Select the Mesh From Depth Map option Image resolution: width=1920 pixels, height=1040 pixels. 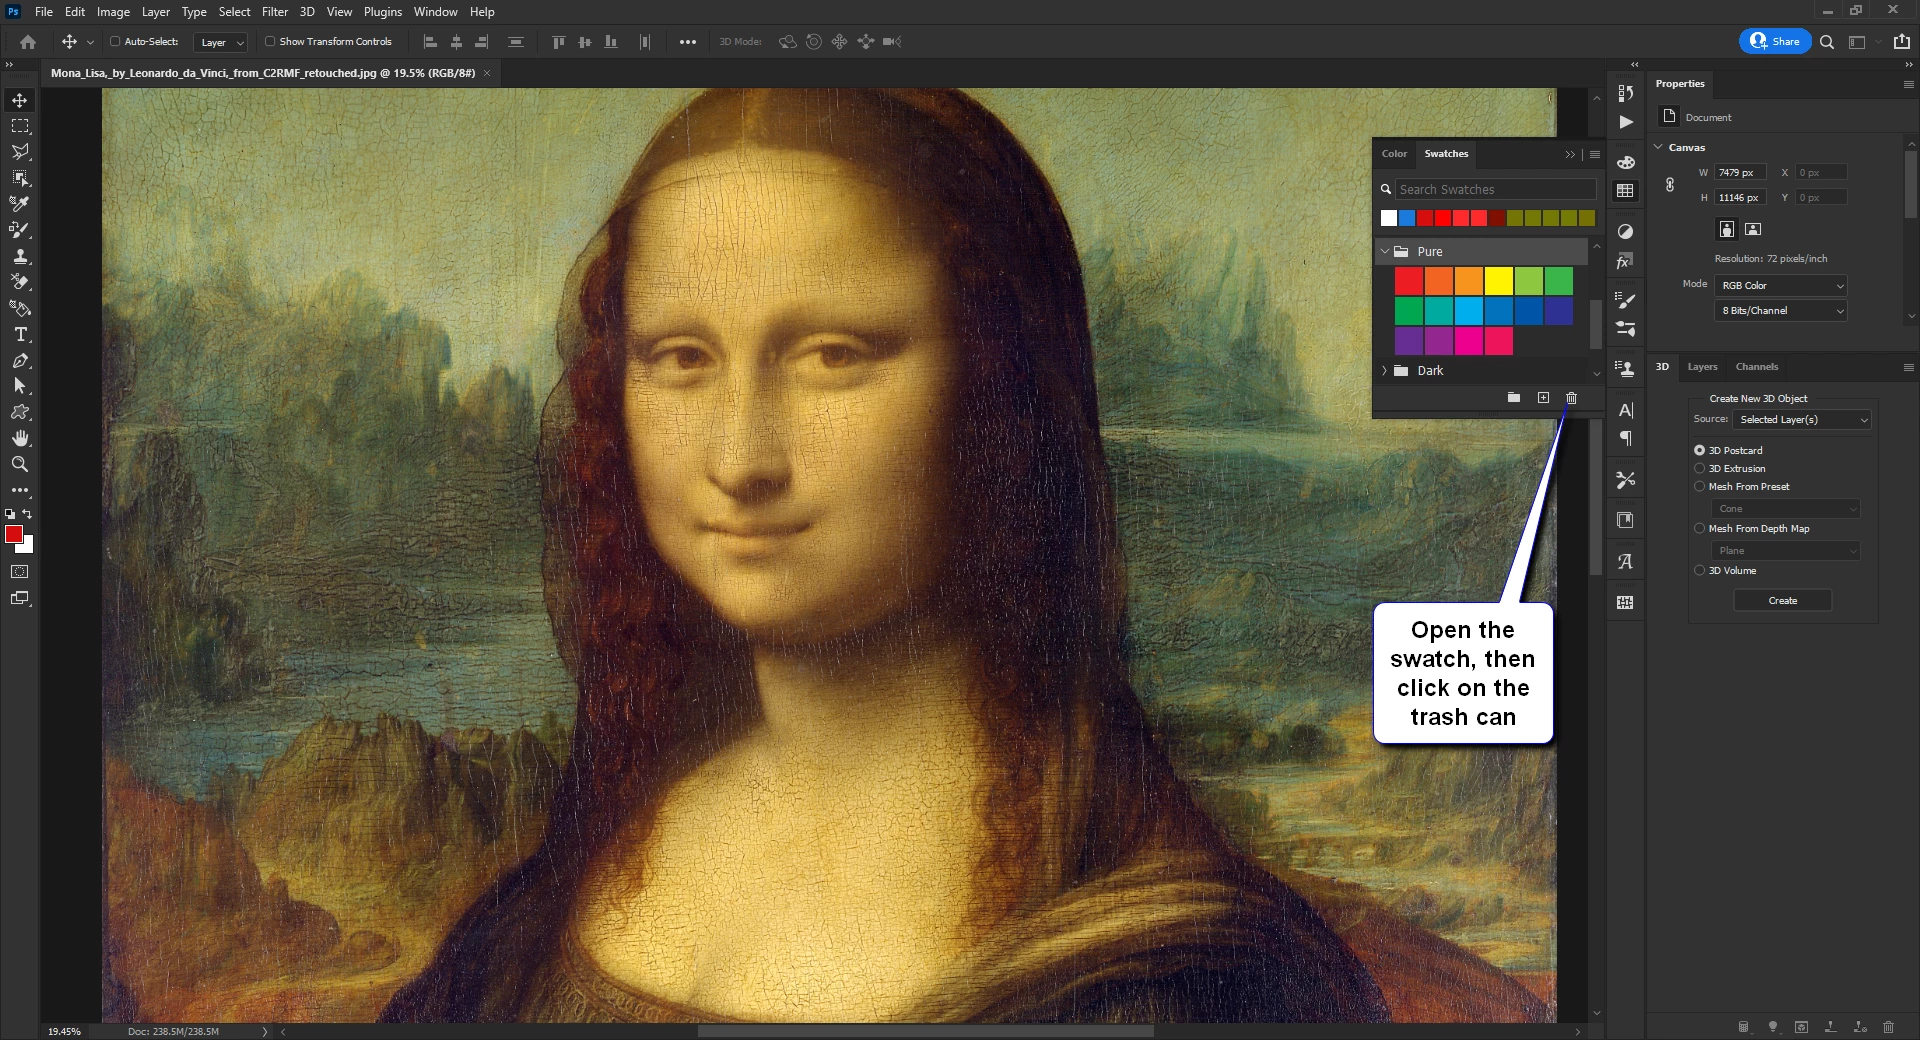click(x=1699, y=529)
